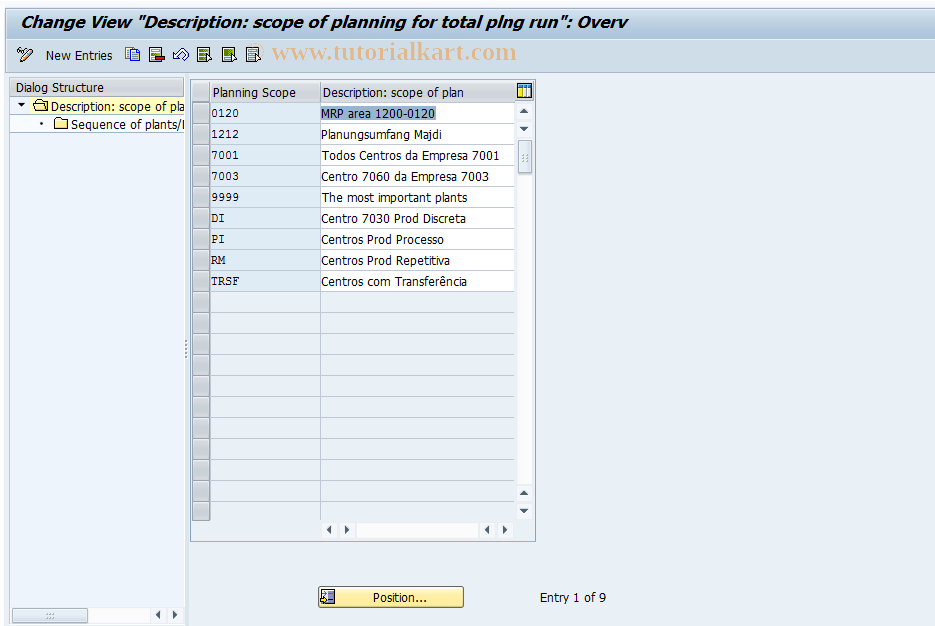Select the 1212 Planungsumfang Majdi entry

[380, 134]
